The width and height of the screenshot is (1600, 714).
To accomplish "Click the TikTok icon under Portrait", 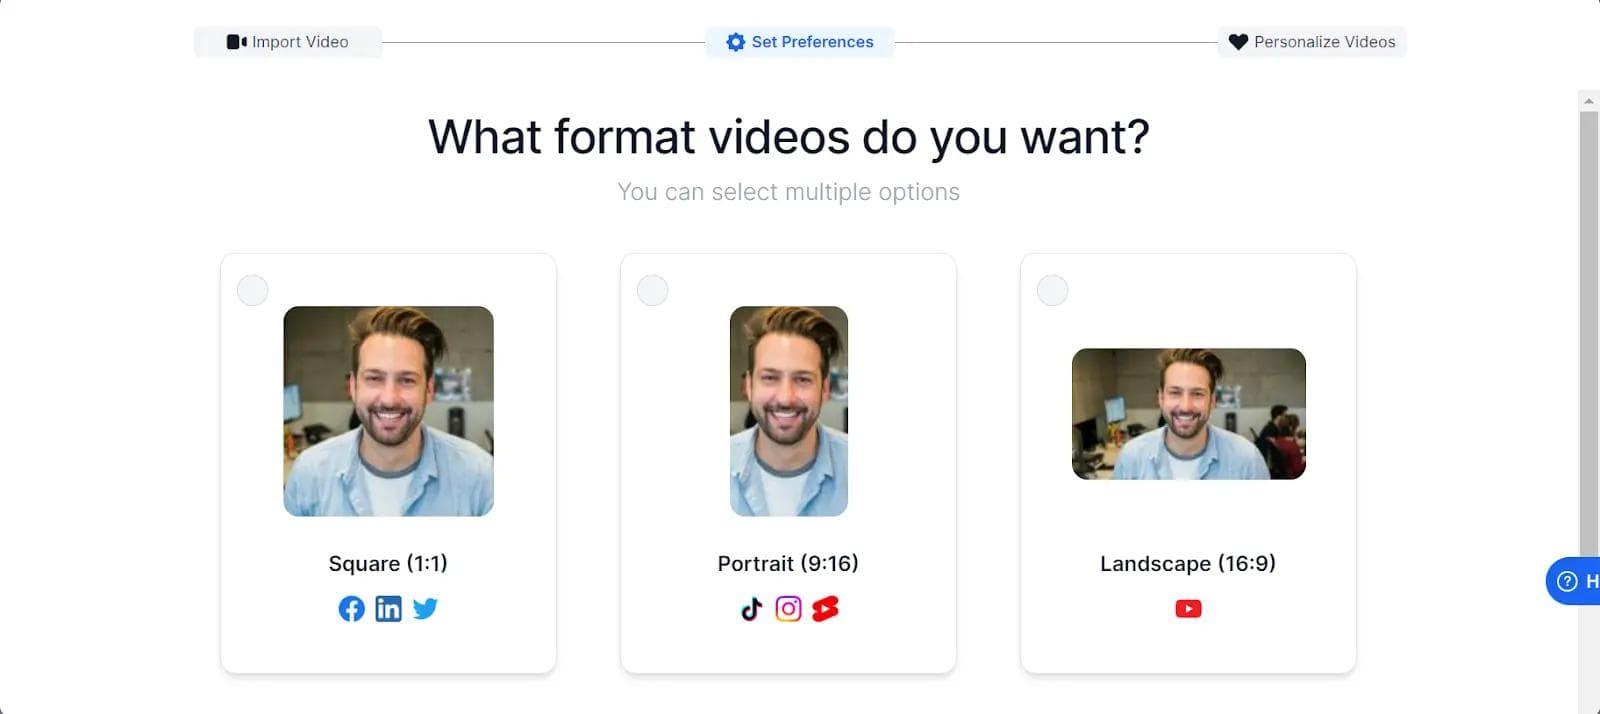I will point(751,608).
